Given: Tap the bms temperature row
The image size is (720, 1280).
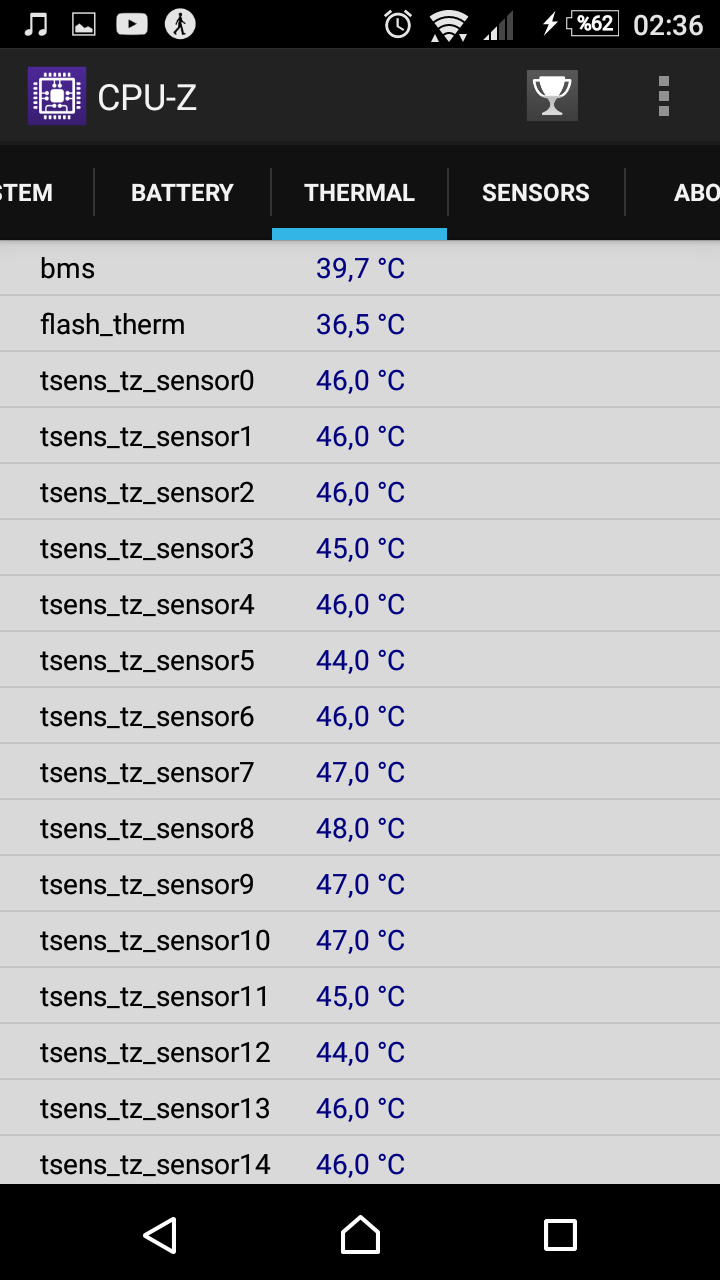Looking at the screenshot, I should (x=360, y=268).
